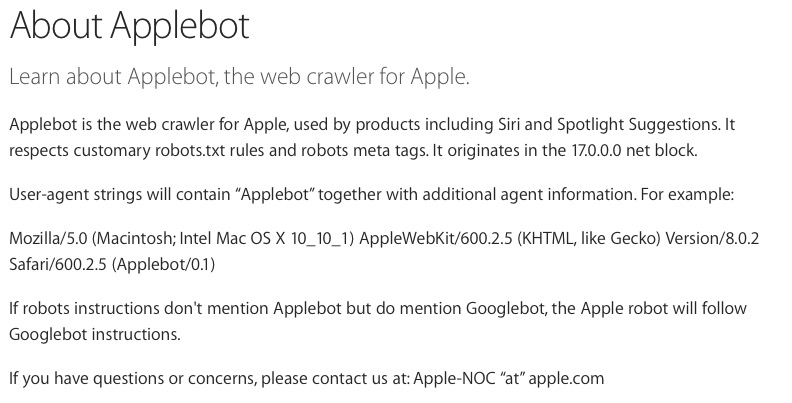Click "Mozilla/5.0" at start of user-agent string
The image size is (792, 403).
point(48,238)
